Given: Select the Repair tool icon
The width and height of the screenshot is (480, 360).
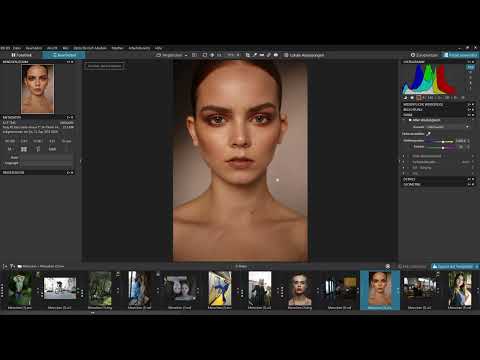Looking at the screenshot, I should (269, 55).
